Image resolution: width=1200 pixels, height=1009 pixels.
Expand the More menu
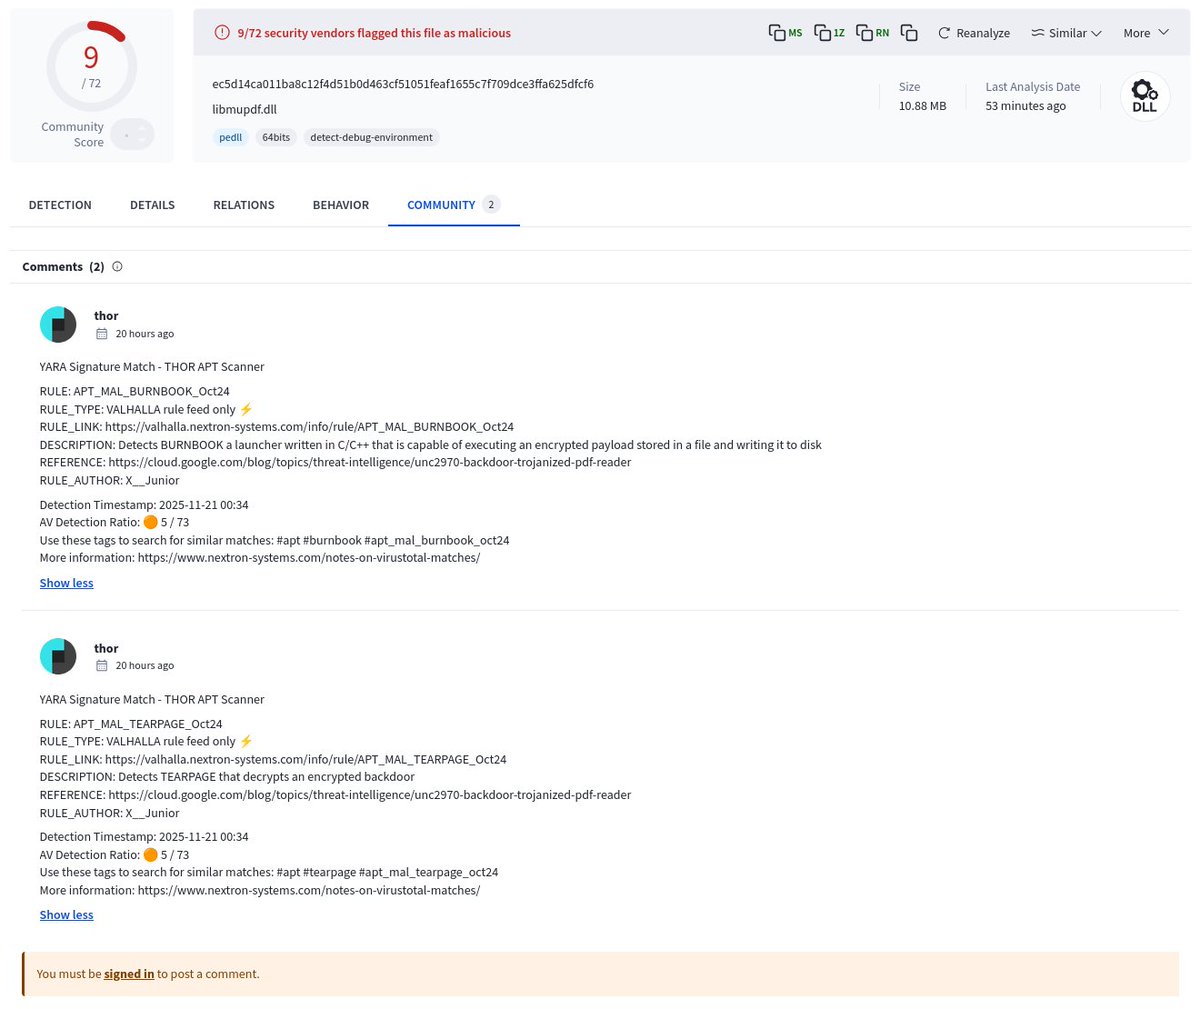(x=1146, y=33)
